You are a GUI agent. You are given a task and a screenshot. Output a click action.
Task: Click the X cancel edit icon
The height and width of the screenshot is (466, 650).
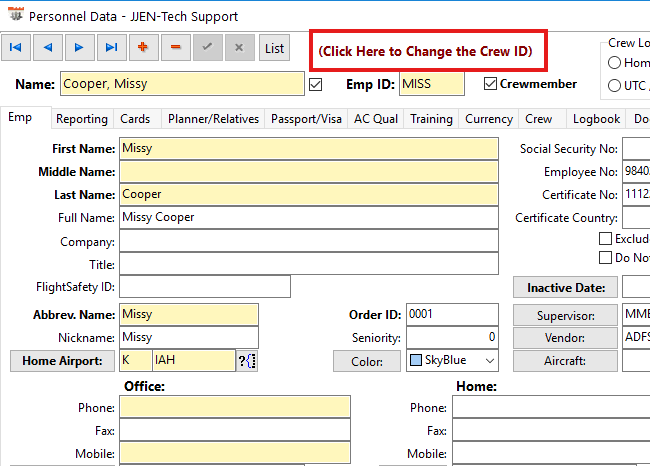point(238,47)
